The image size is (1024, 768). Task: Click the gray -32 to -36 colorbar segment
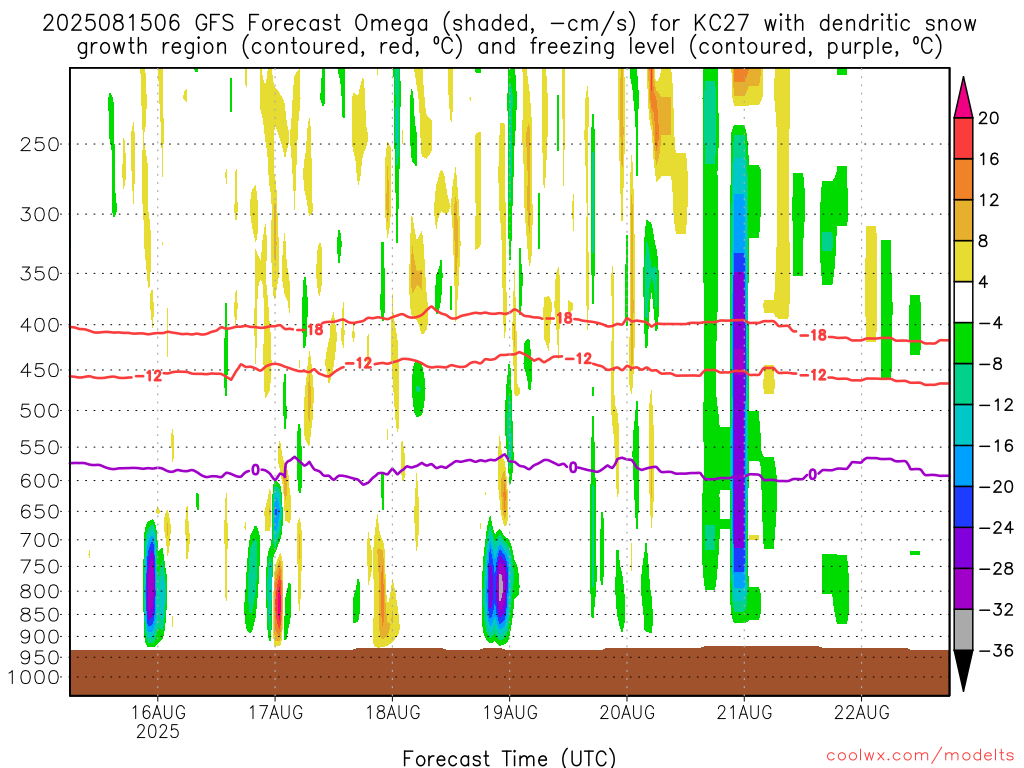click(963, 630)
